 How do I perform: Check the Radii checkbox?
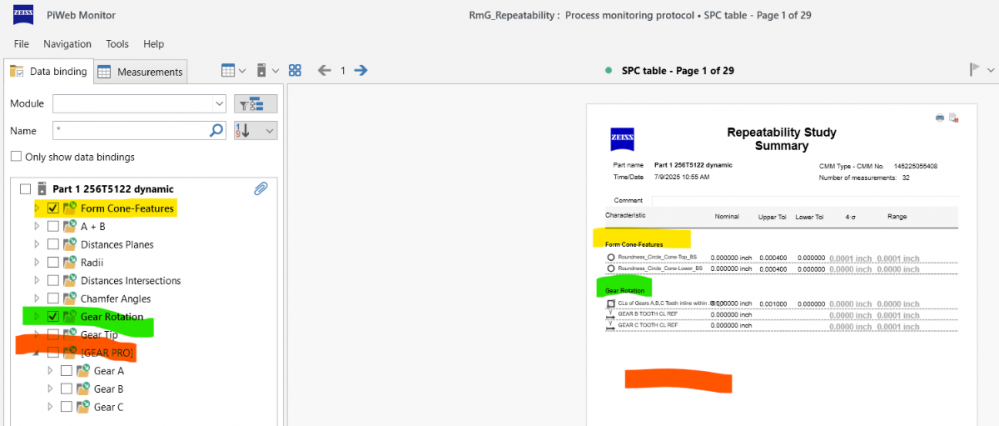(x=54, y=262)
